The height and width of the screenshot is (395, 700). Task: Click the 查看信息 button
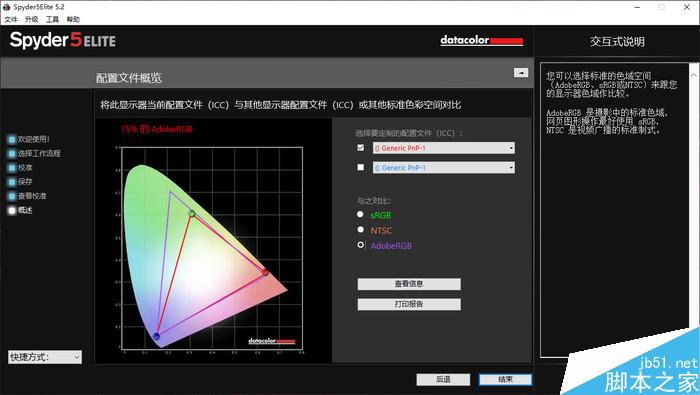pos(409,284)
